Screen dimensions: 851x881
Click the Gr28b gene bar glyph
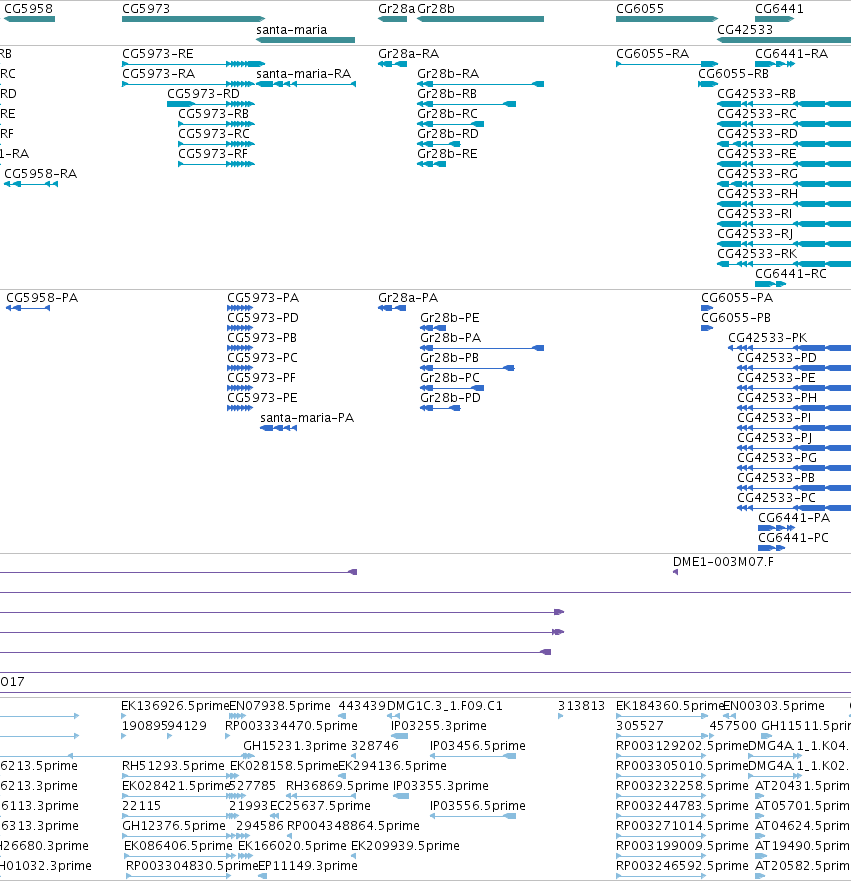click(x=480, y=19)
